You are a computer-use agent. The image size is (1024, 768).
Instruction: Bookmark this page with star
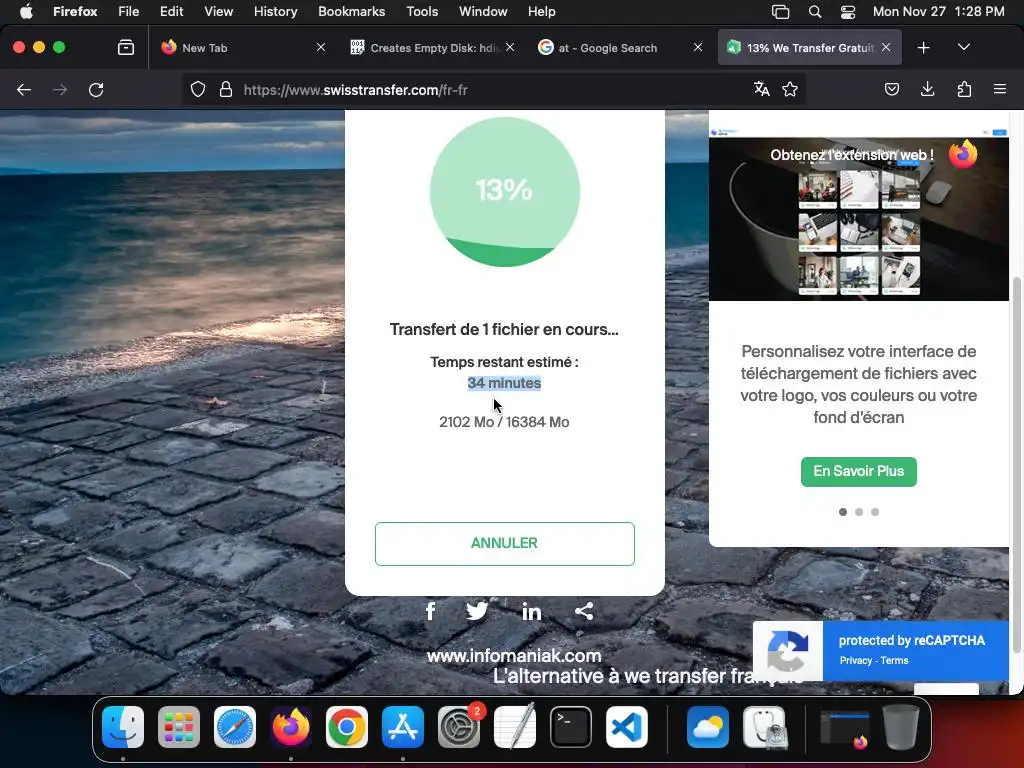click(790, 89)
